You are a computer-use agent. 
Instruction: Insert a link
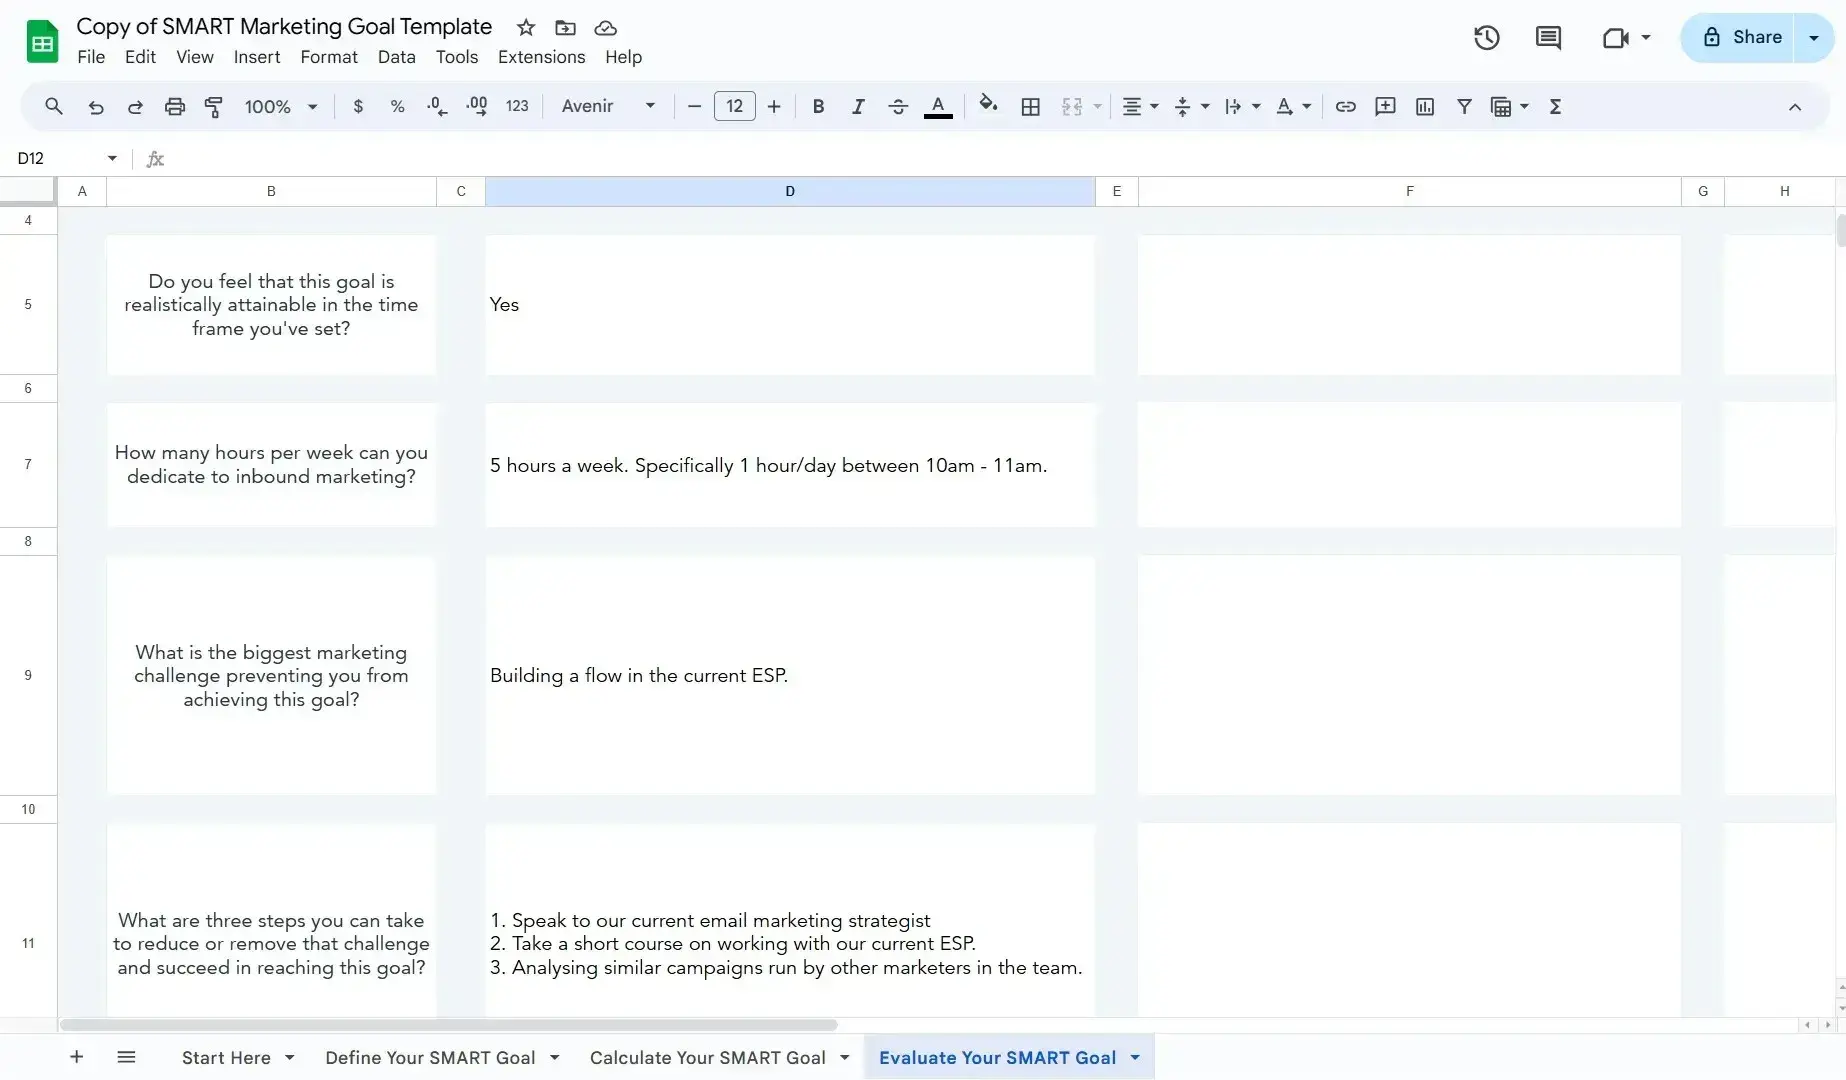point(1346,107)
